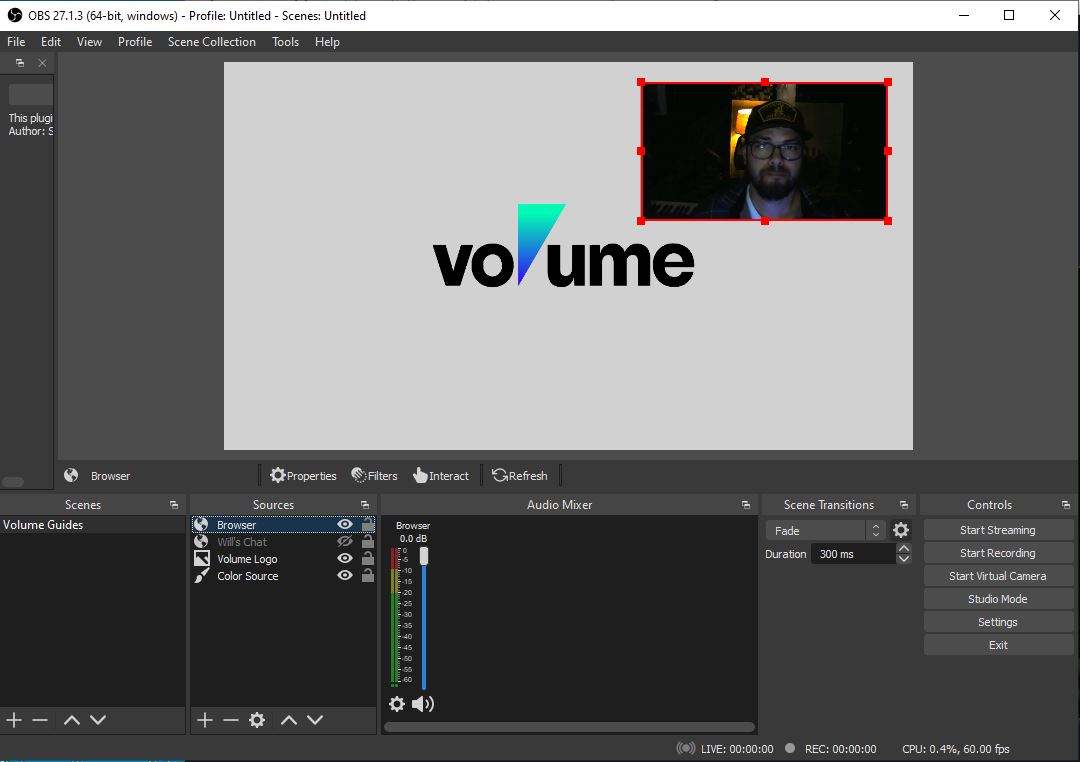Add a new scene with the plus icon in Scenes
The image size is (1080, 762).
click(14, 720)
